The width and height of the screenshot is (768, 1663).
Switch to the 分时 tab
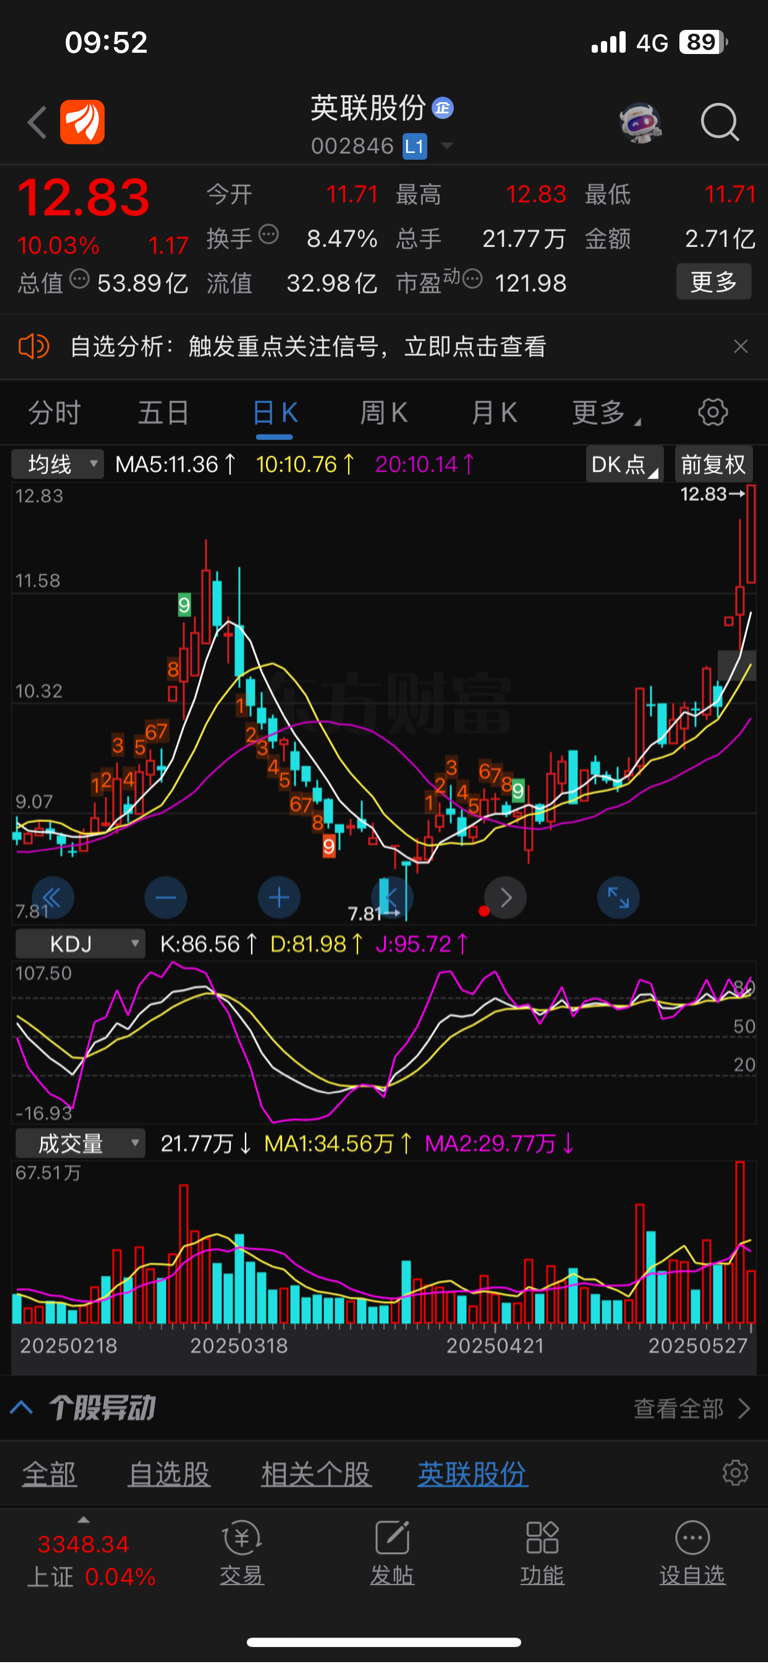click(54, 413)
